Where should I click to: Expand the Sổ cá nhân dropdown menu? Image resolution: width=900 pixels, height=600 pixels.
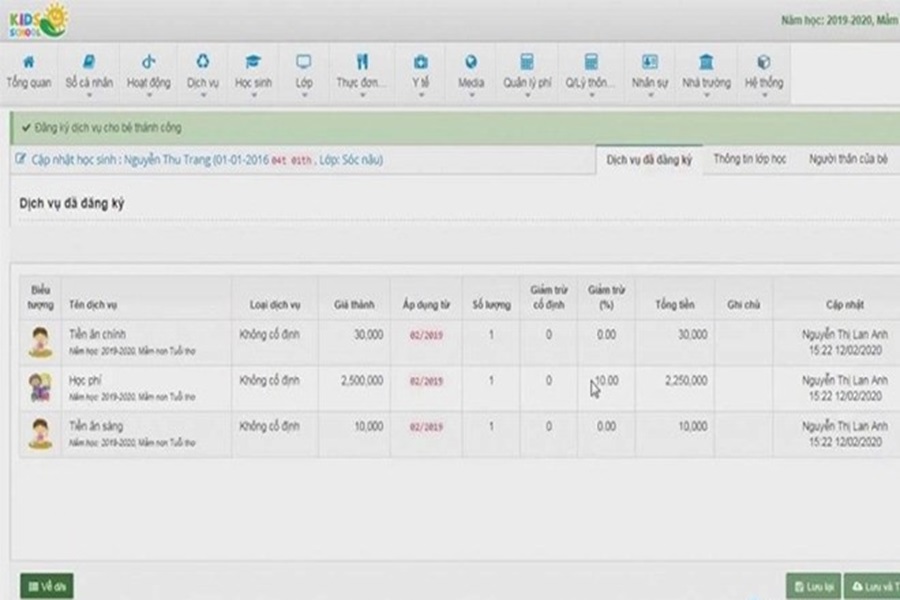click(x=89, y=96)
